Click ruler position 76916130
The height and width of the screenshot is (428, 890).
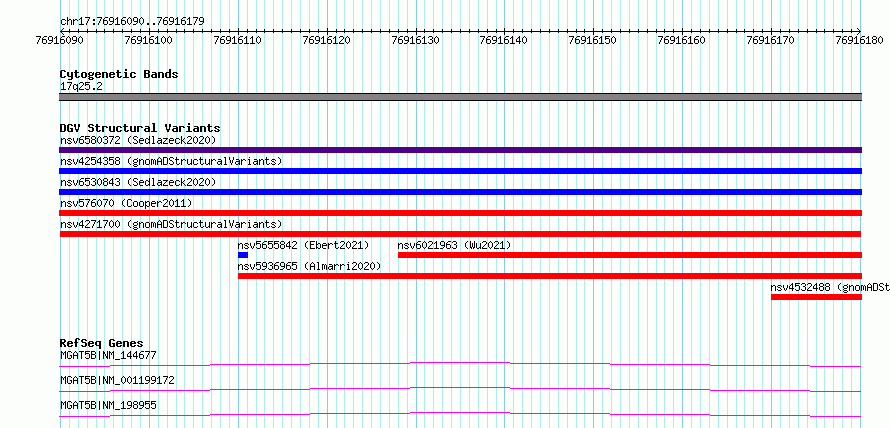pos(416,40)
